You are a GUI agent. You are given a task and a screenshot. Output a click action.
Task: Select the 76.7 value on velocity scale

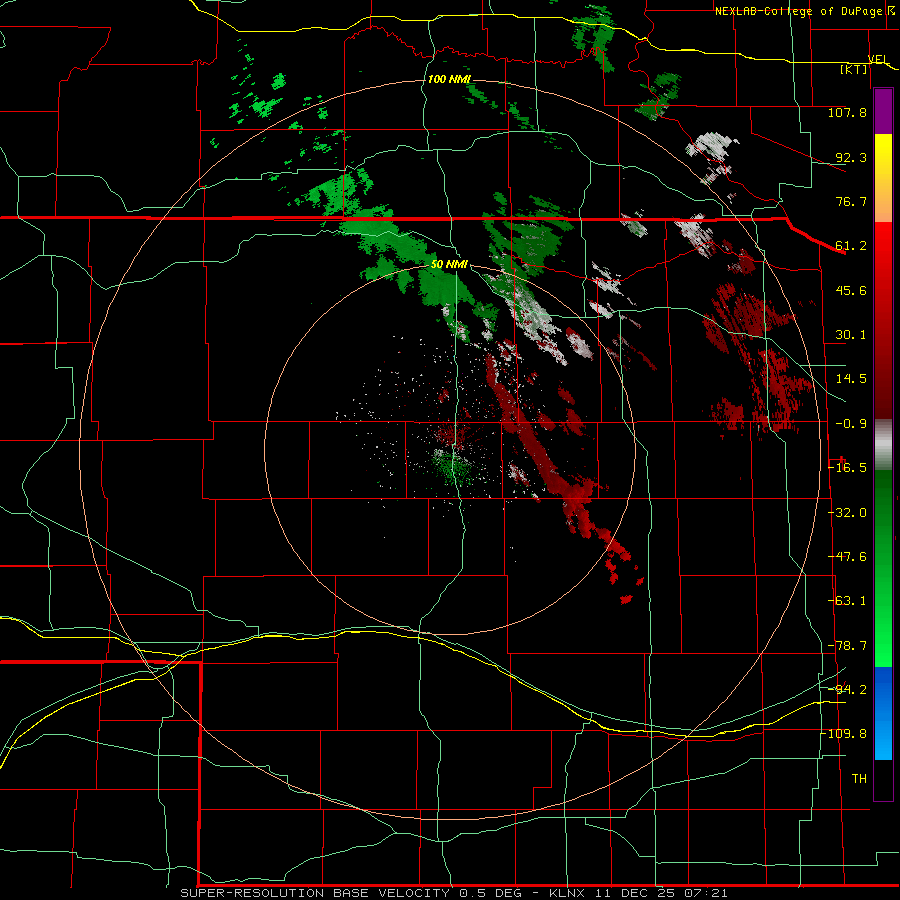(851, 201)
